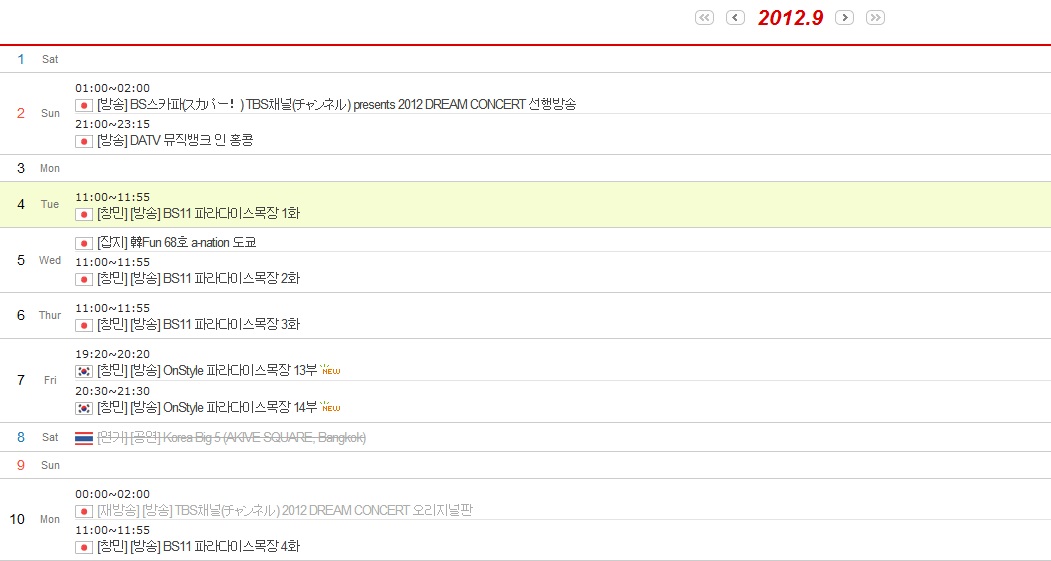This screenshot has width=1051, height=561.
Task: Click the 11:00~11:55 time on Thursday 6
Action: click(x=113, y=308)
